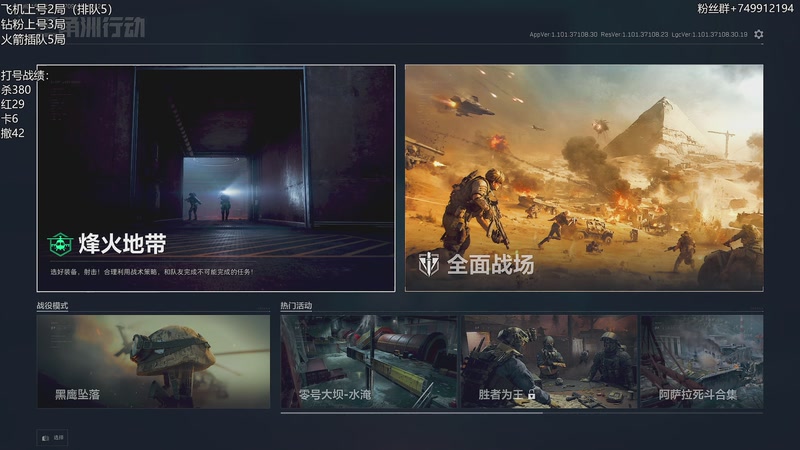Click the 打号战绩 label
Screen dimensions: 800x450
point(24,76)
